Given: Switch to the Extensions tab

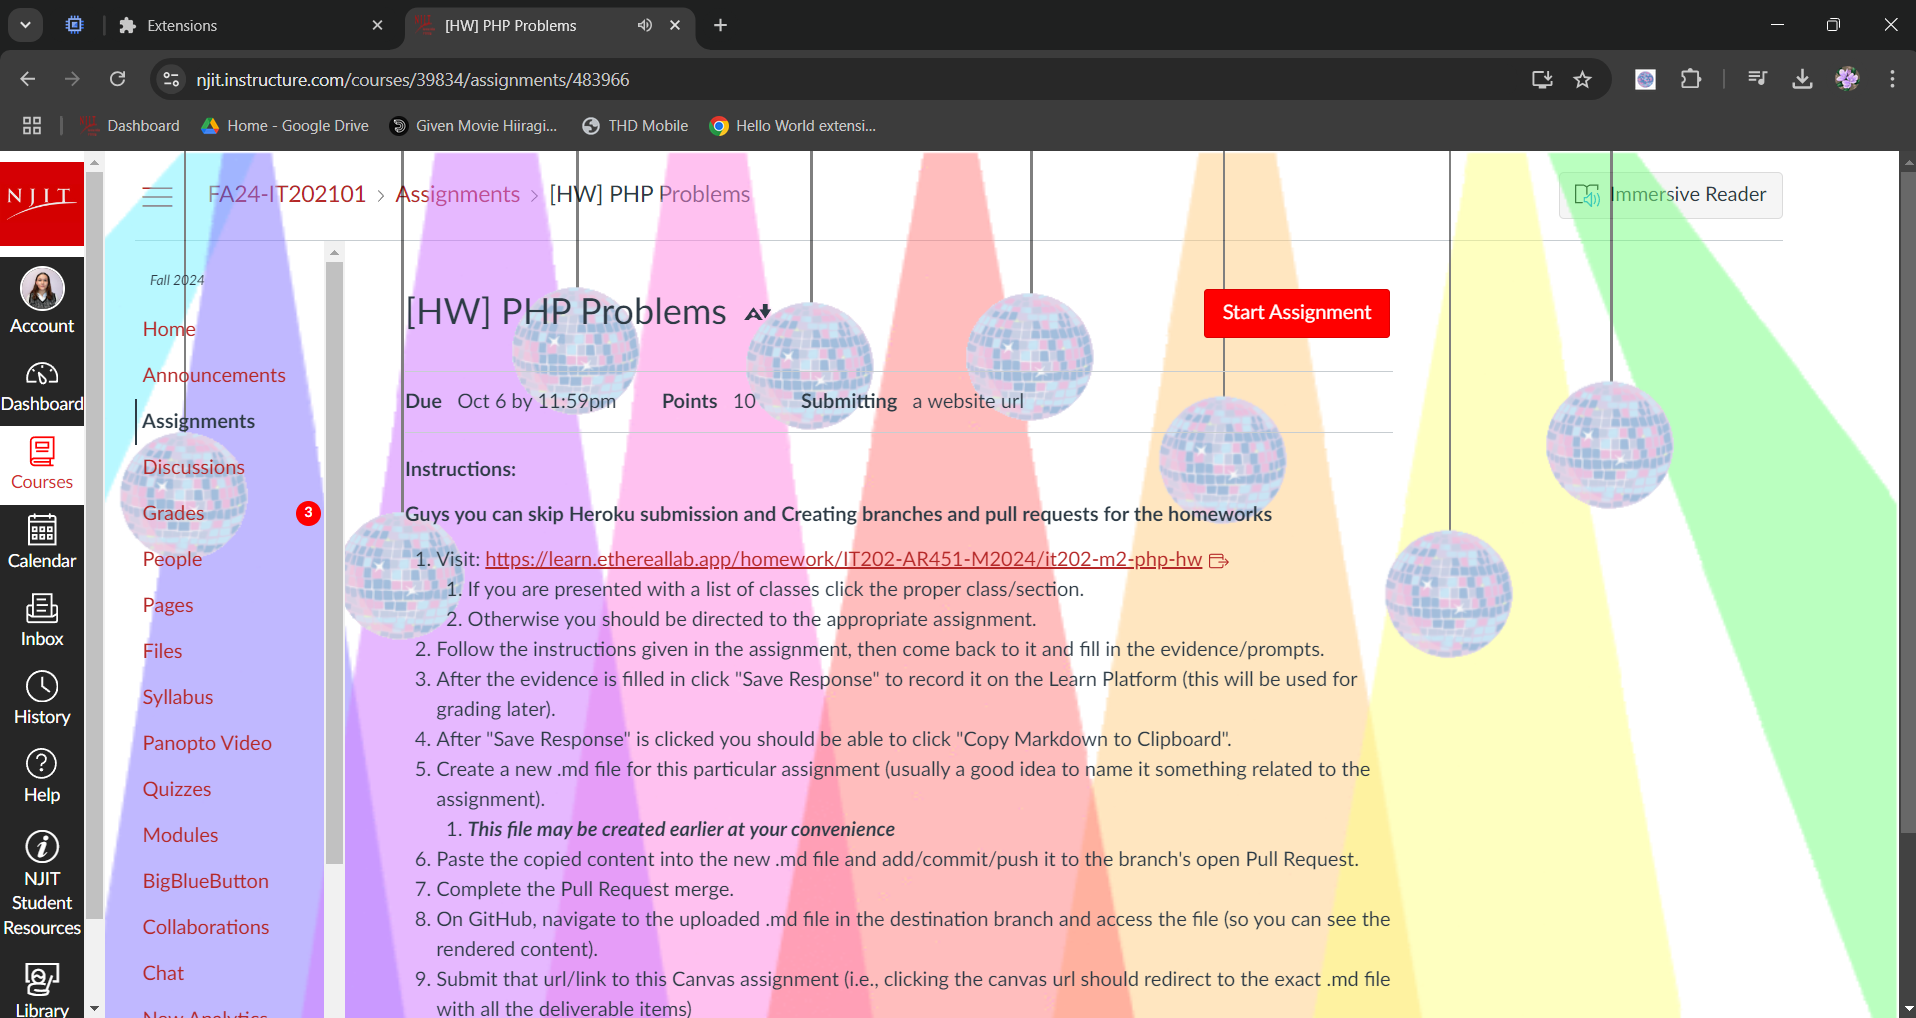Looking at the screenshot, I should pyautogui.click(x=251, y=25).
